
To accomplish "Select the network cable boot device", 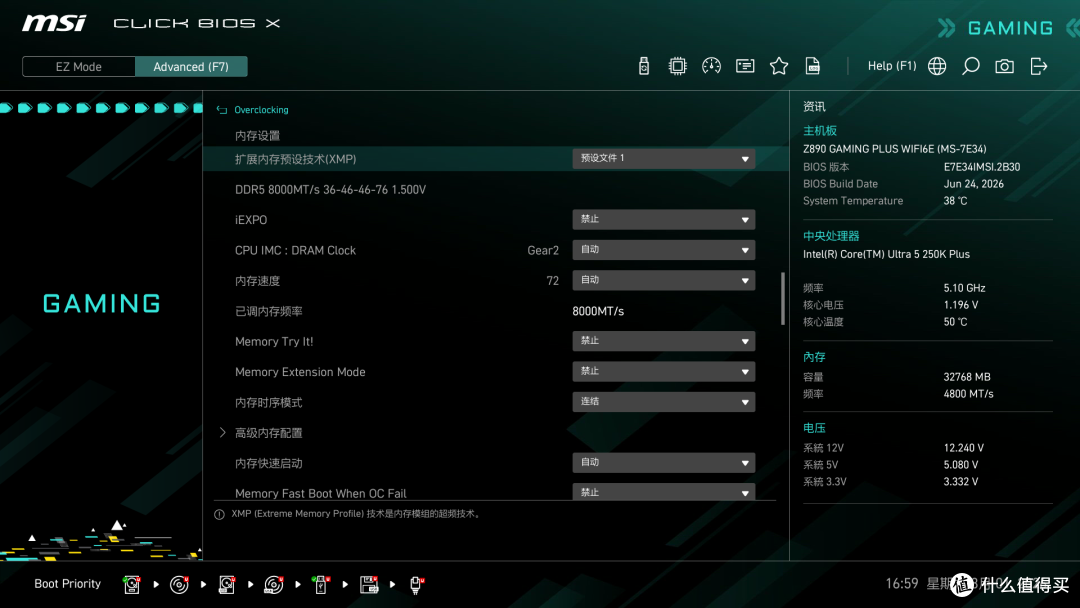I will pyautogui.click(x=416, y=585).
